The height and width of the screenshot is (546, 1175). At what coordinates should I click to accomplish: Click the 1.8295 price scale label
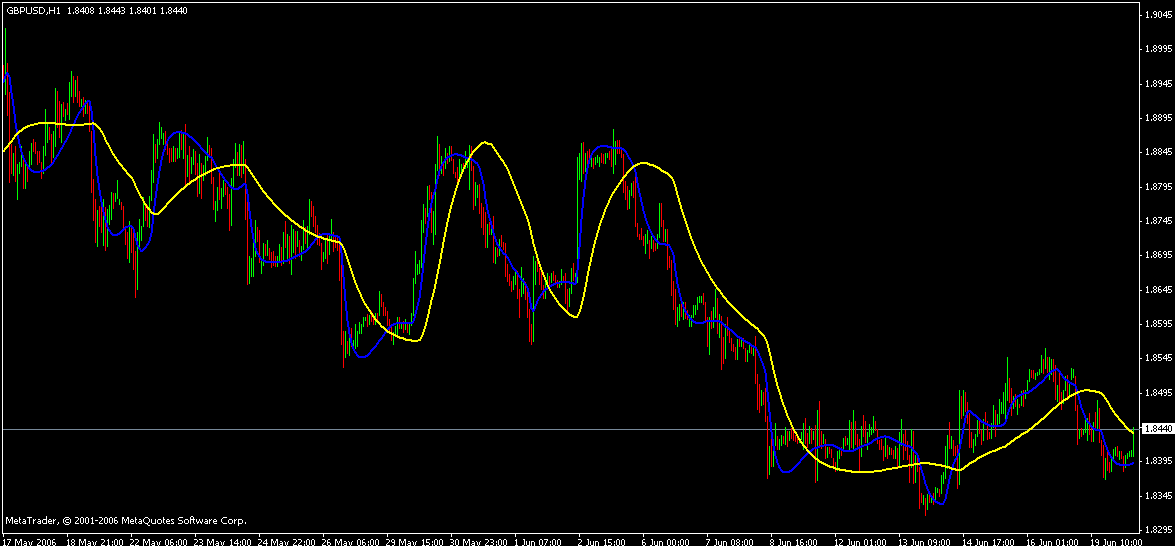click(x=1158, y=530)
